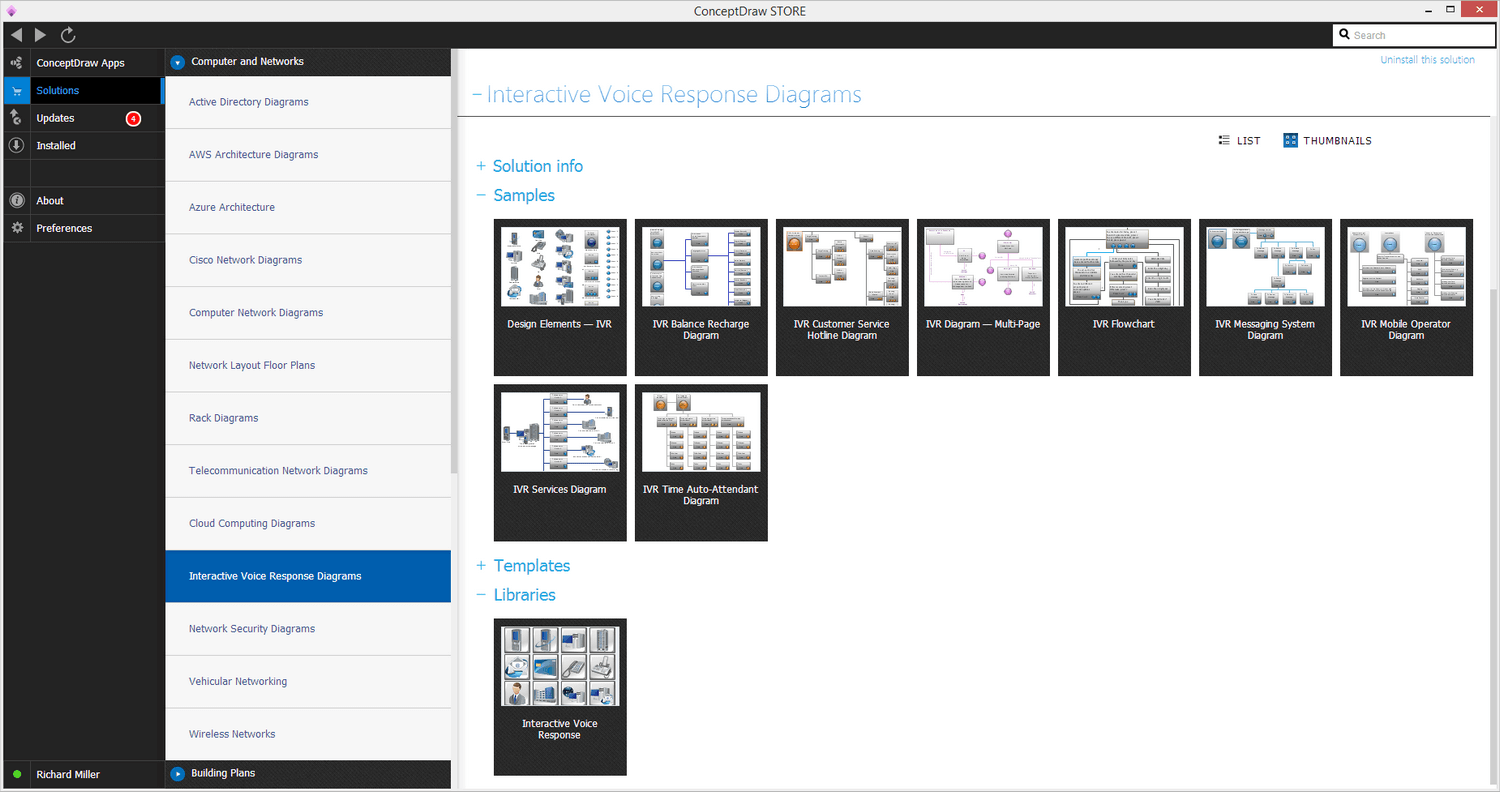The image size is (1500, 792).
Task: Click the Installed download icon
Action: point(16,145)
